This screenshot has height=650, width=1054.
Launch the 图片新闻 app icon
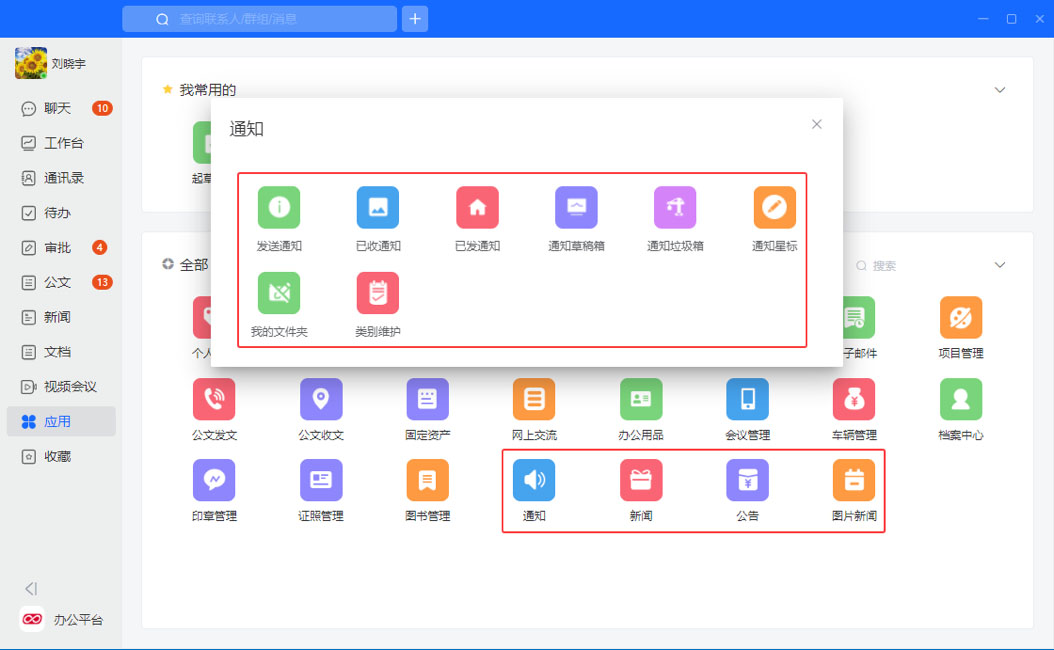[854, 481]
